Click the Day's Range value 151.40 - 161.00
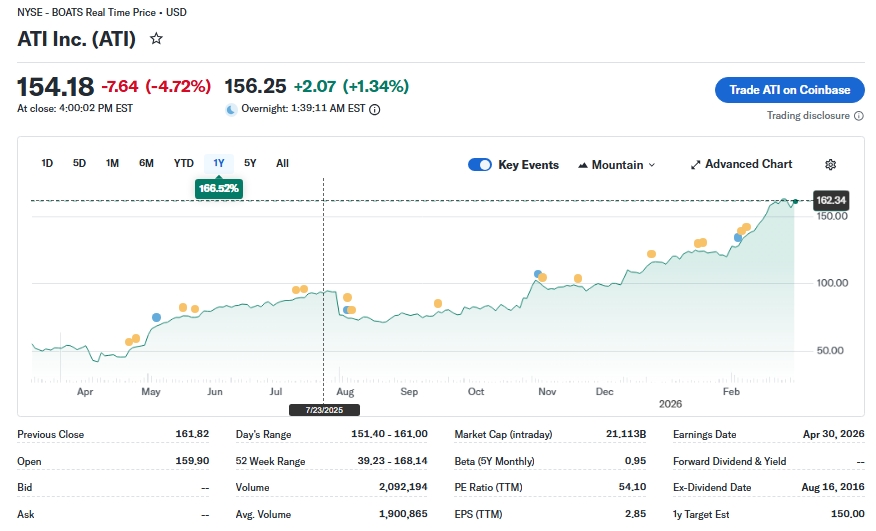876x531 pixels. coord(389,434)
